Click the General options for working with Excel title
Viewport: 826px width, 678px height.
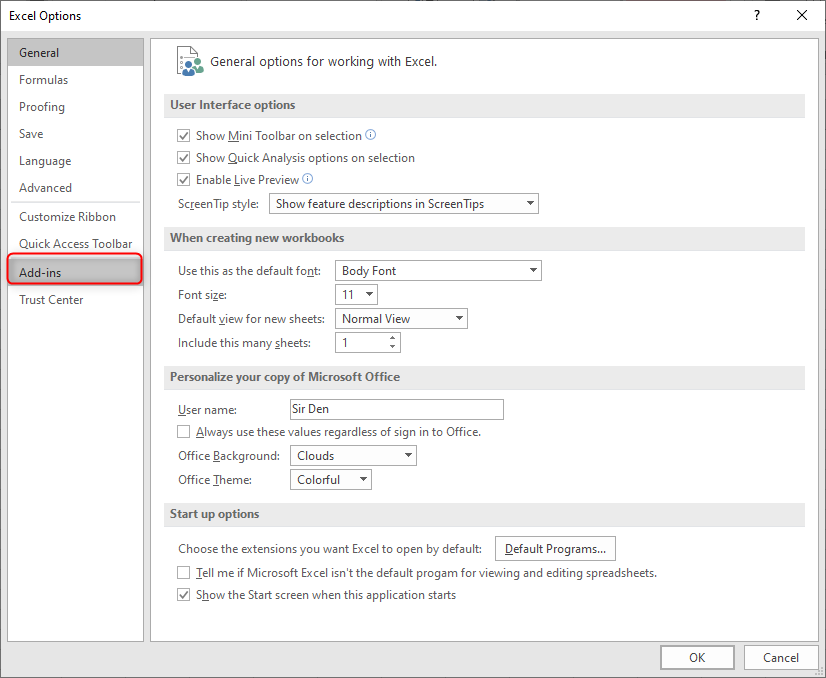pos(323,62)
